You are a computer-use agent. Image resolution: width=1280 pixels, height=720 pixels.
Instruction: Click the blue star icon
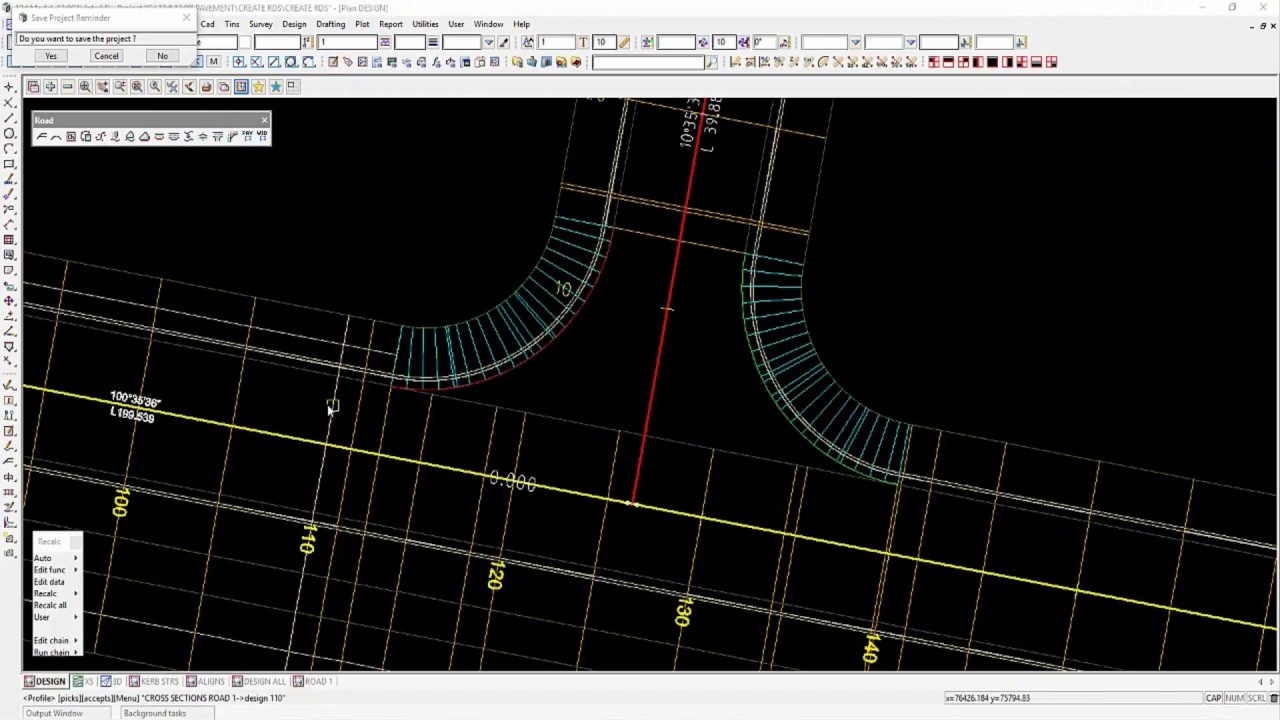coord(275,87)
